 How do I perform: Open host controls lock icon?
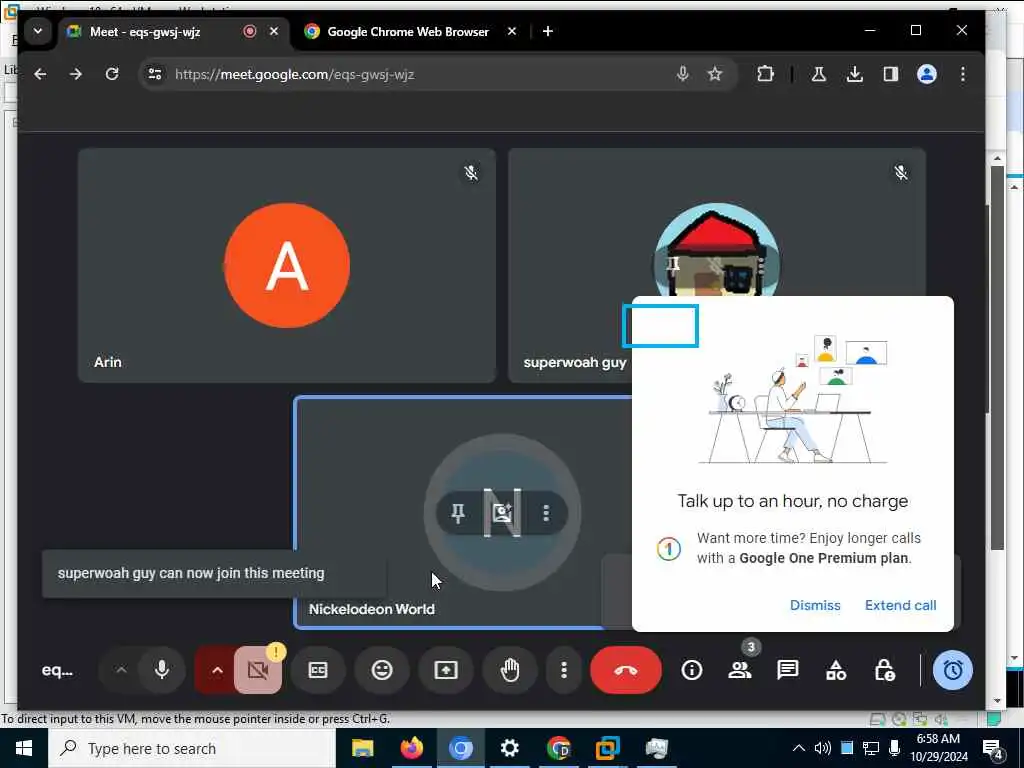[x=884, y=670]
